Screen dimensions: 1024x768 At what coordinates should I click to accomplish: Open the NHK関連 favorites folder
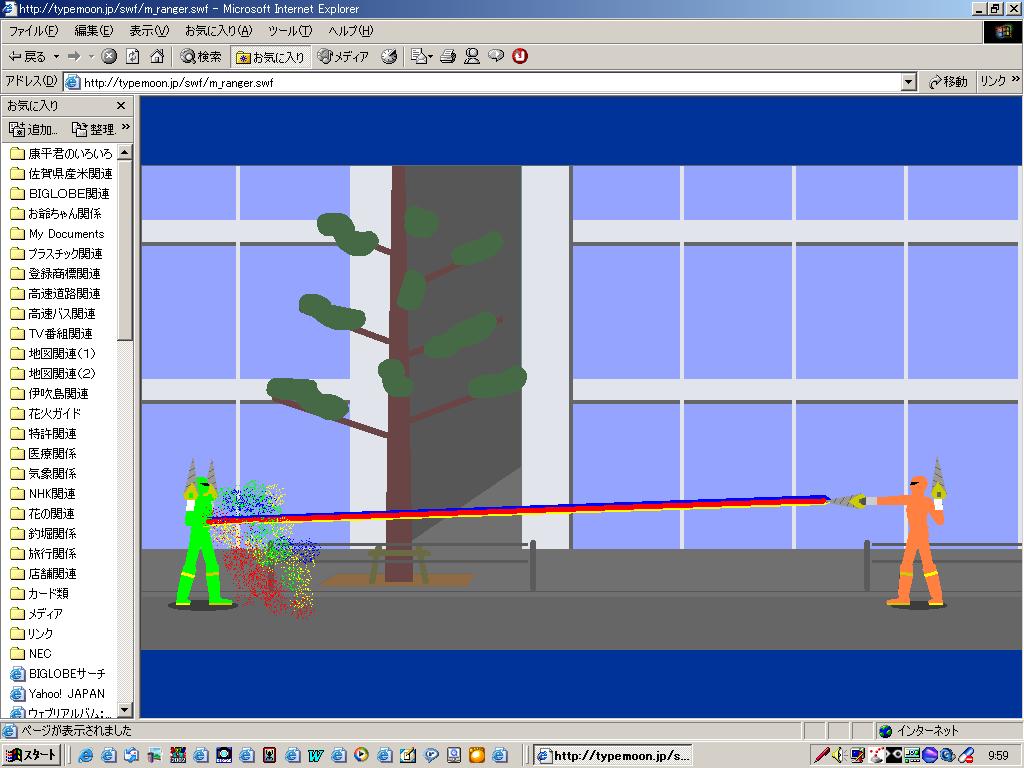coord(43,494)
